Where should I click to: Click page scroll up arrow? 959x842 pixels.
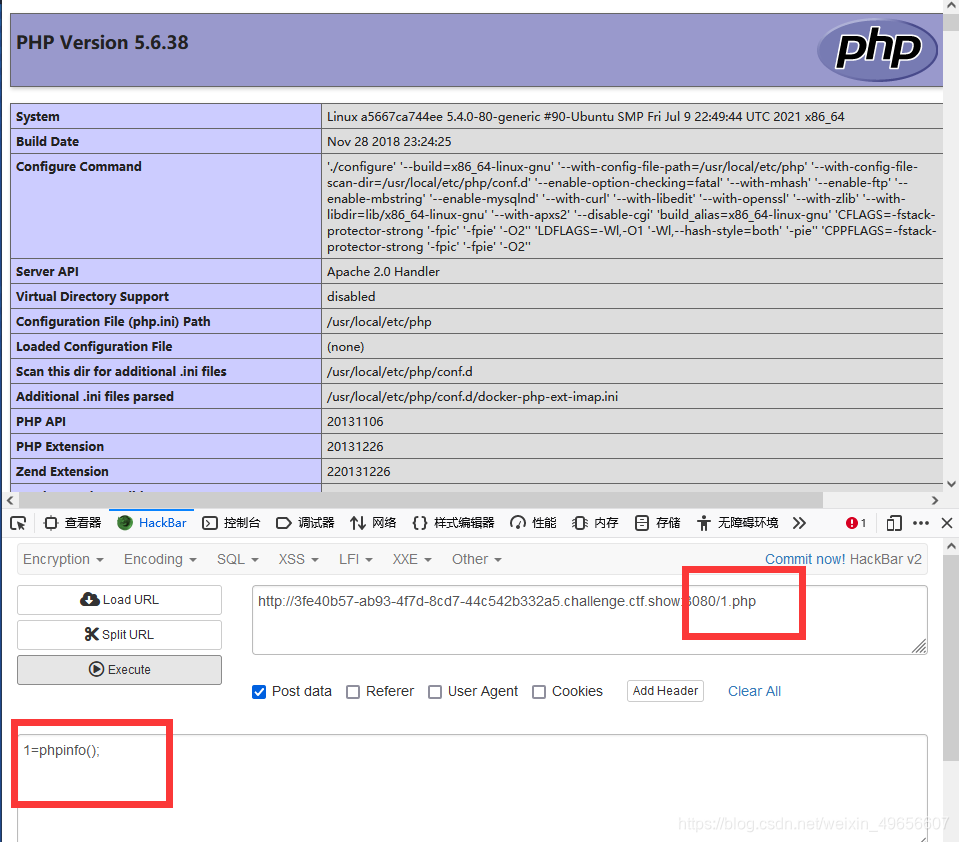coord(951,6)
